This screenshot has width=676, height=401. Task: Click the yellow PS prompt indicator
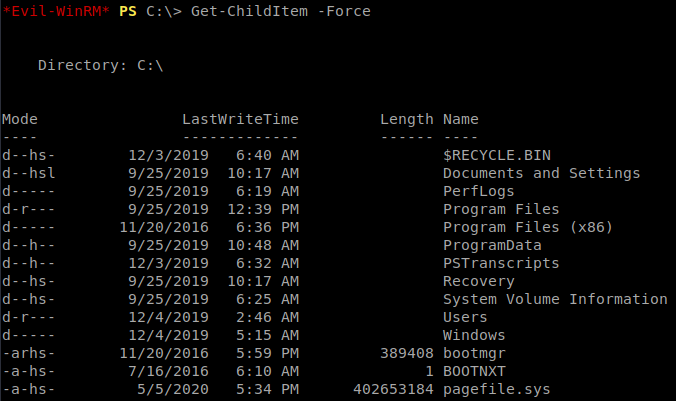coord(128,11)
